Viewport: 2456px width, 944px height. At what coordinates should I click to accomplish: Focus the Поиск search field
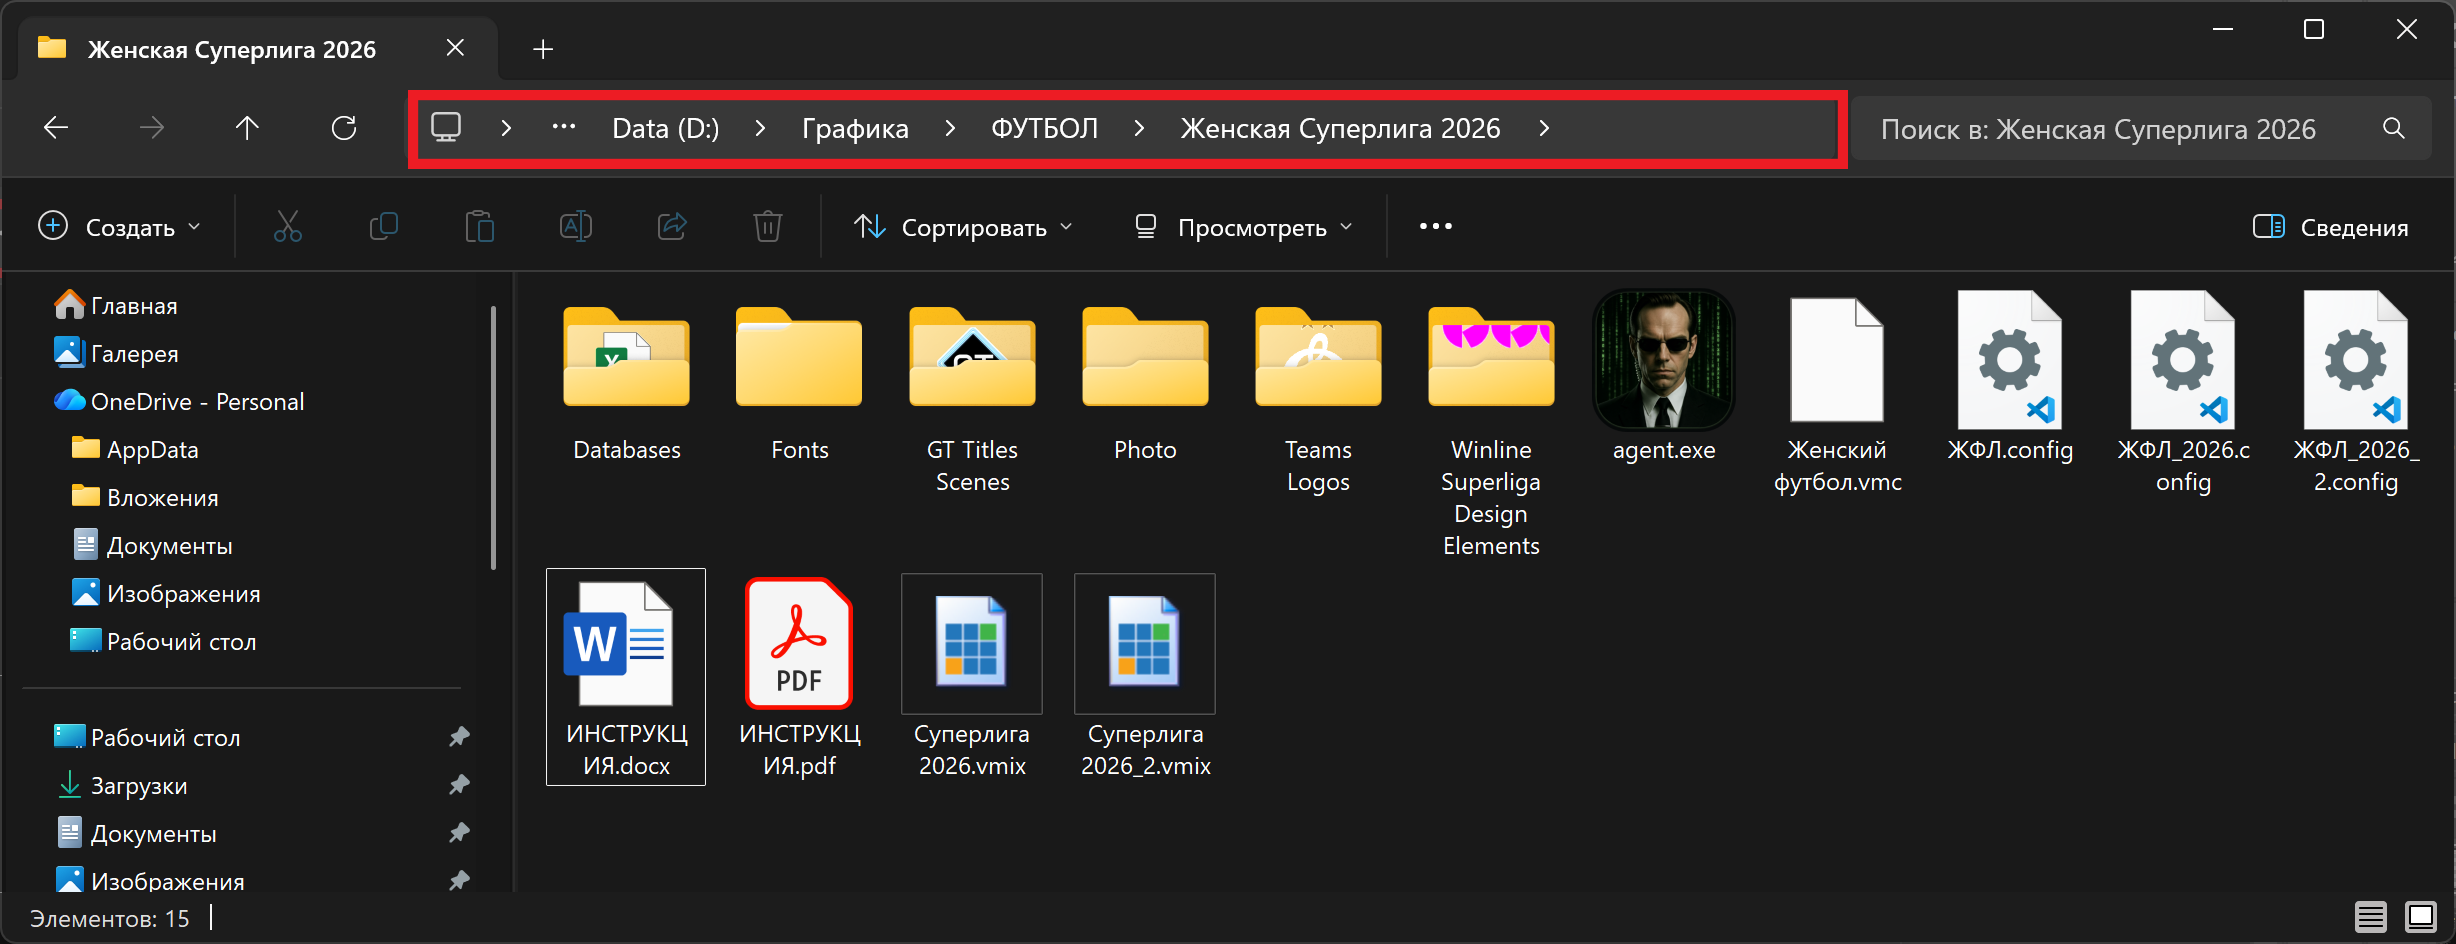(x=2140, y=128)
